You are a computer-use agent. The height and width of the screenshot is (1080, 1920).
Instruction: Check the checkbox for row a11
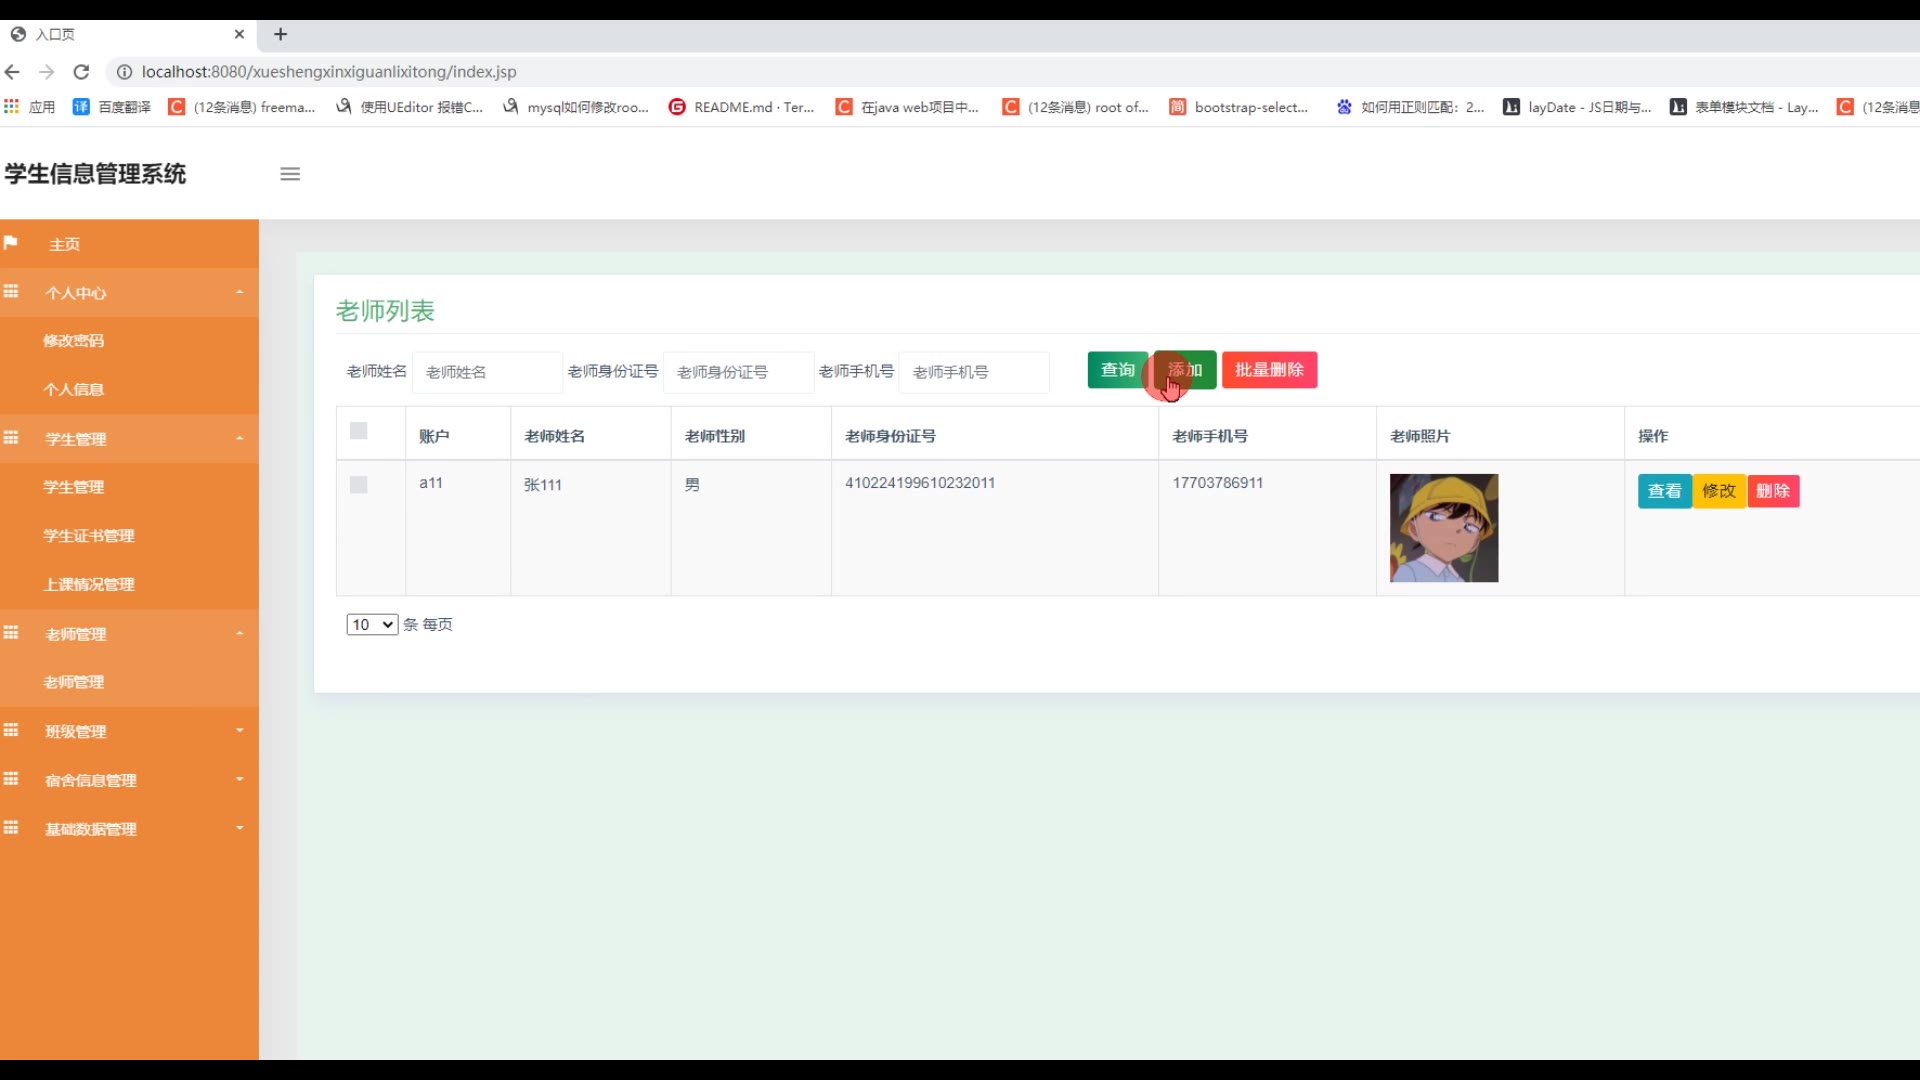click(x=358, y=485)
